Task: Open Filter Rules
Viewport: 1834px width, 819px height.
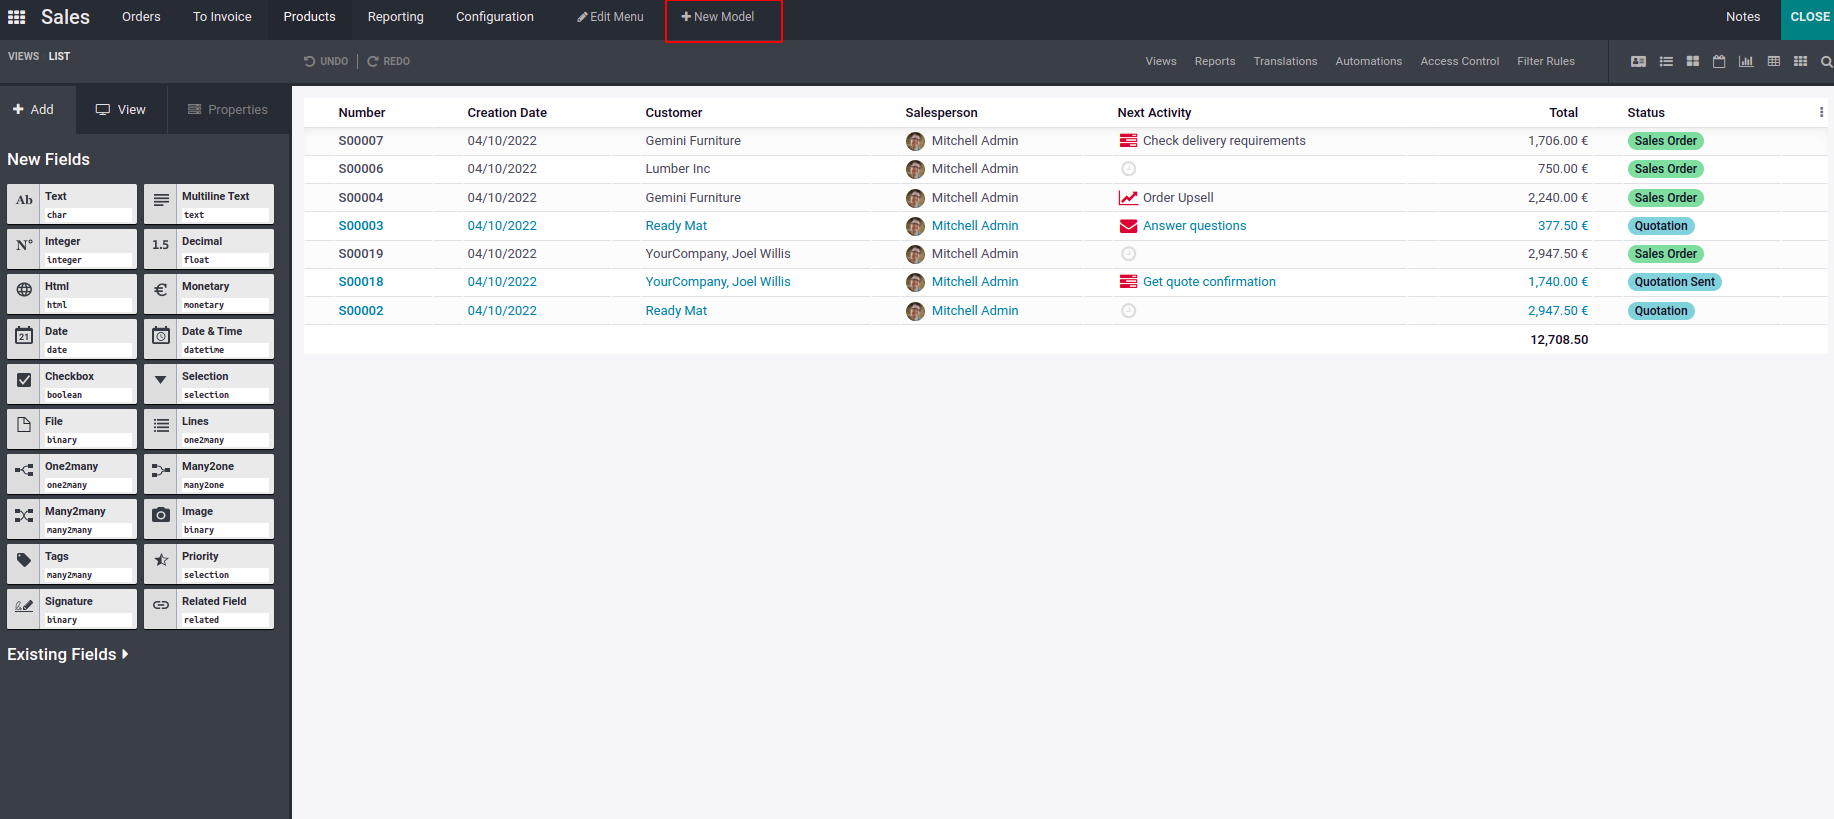Action: pos(1546,61)
